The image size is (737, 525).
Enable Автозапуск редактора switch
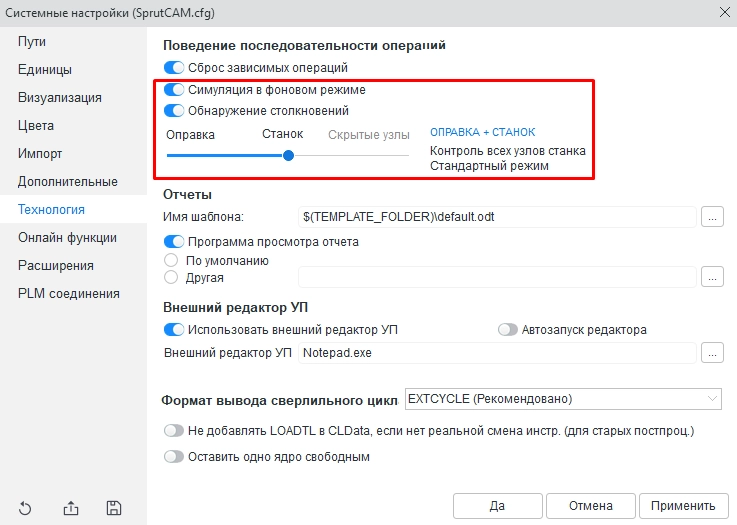[508, 330]
